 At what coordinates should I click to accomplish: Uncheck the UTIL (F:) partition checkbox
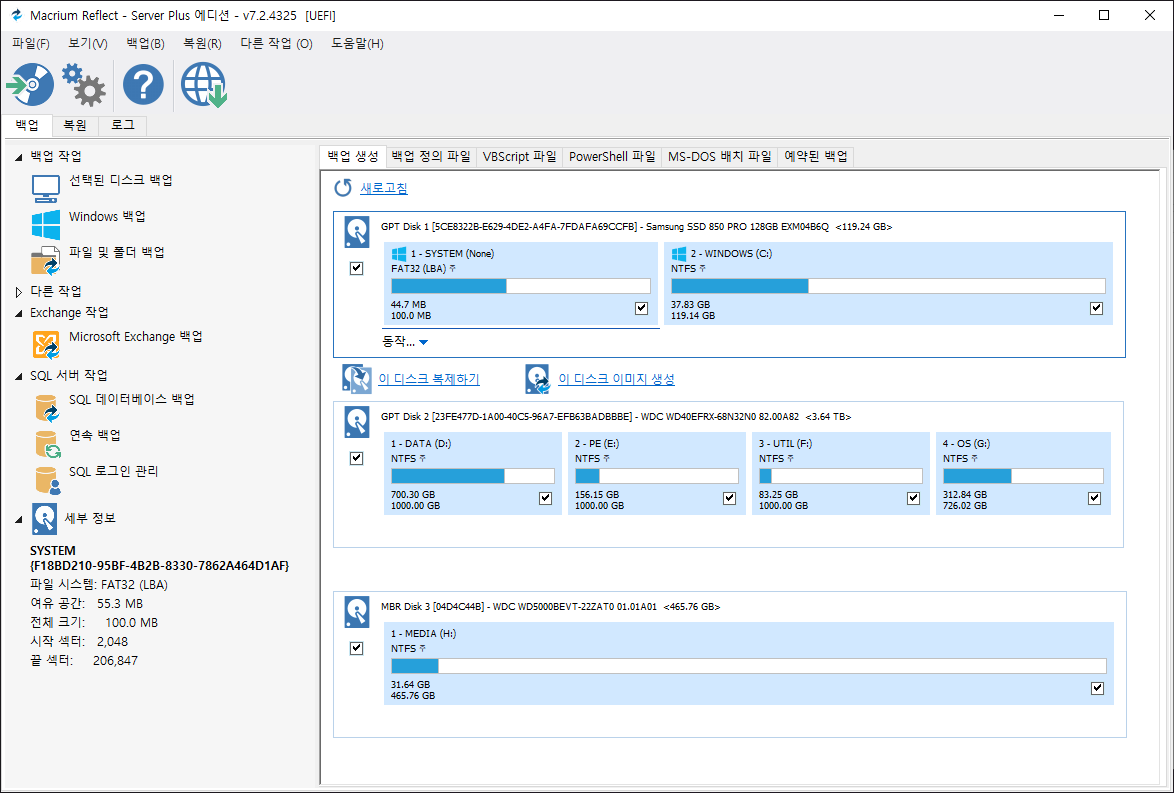pyautogui.click(x=913, y=498)
